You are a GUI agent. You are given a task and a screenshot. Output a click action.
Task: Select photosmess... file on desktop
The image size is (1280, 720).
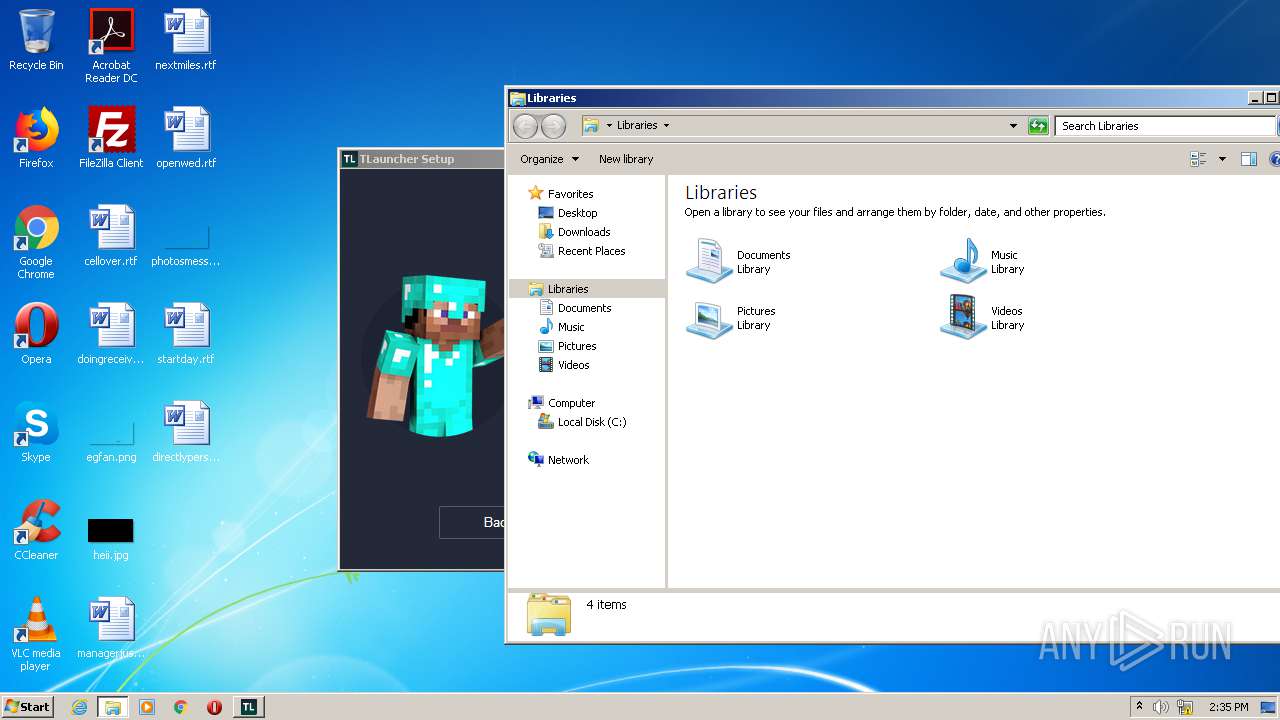coord(186,245)
